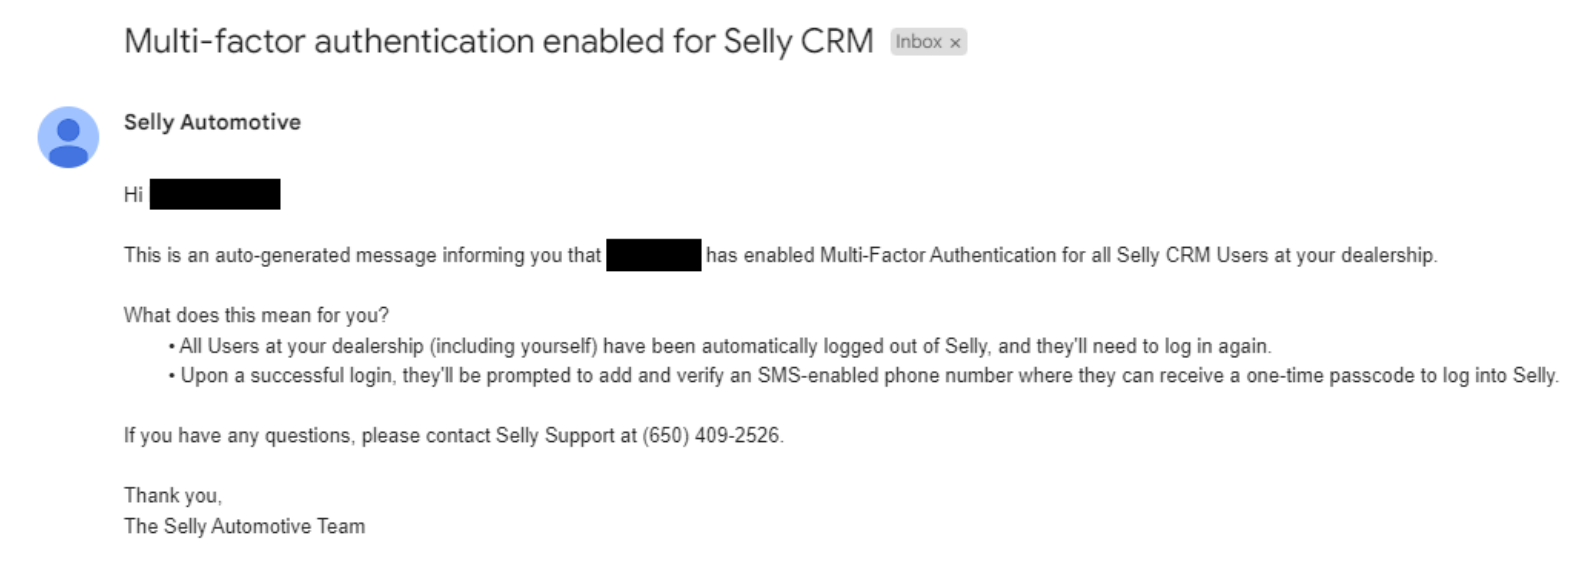
Task: Click the "If you have any questions" sentence
Action: tap(454, 436)
